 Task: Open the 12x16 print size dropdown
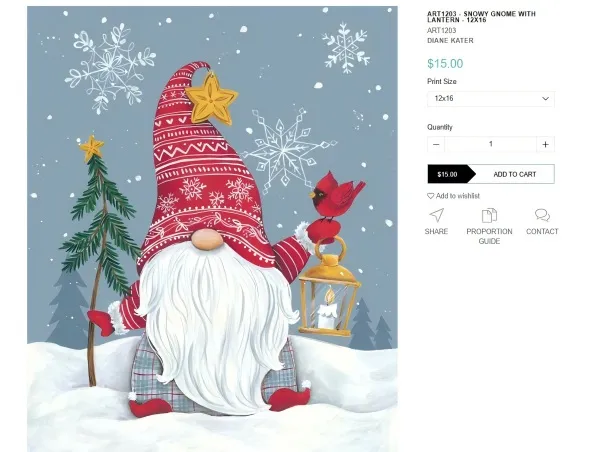(491, 99)
